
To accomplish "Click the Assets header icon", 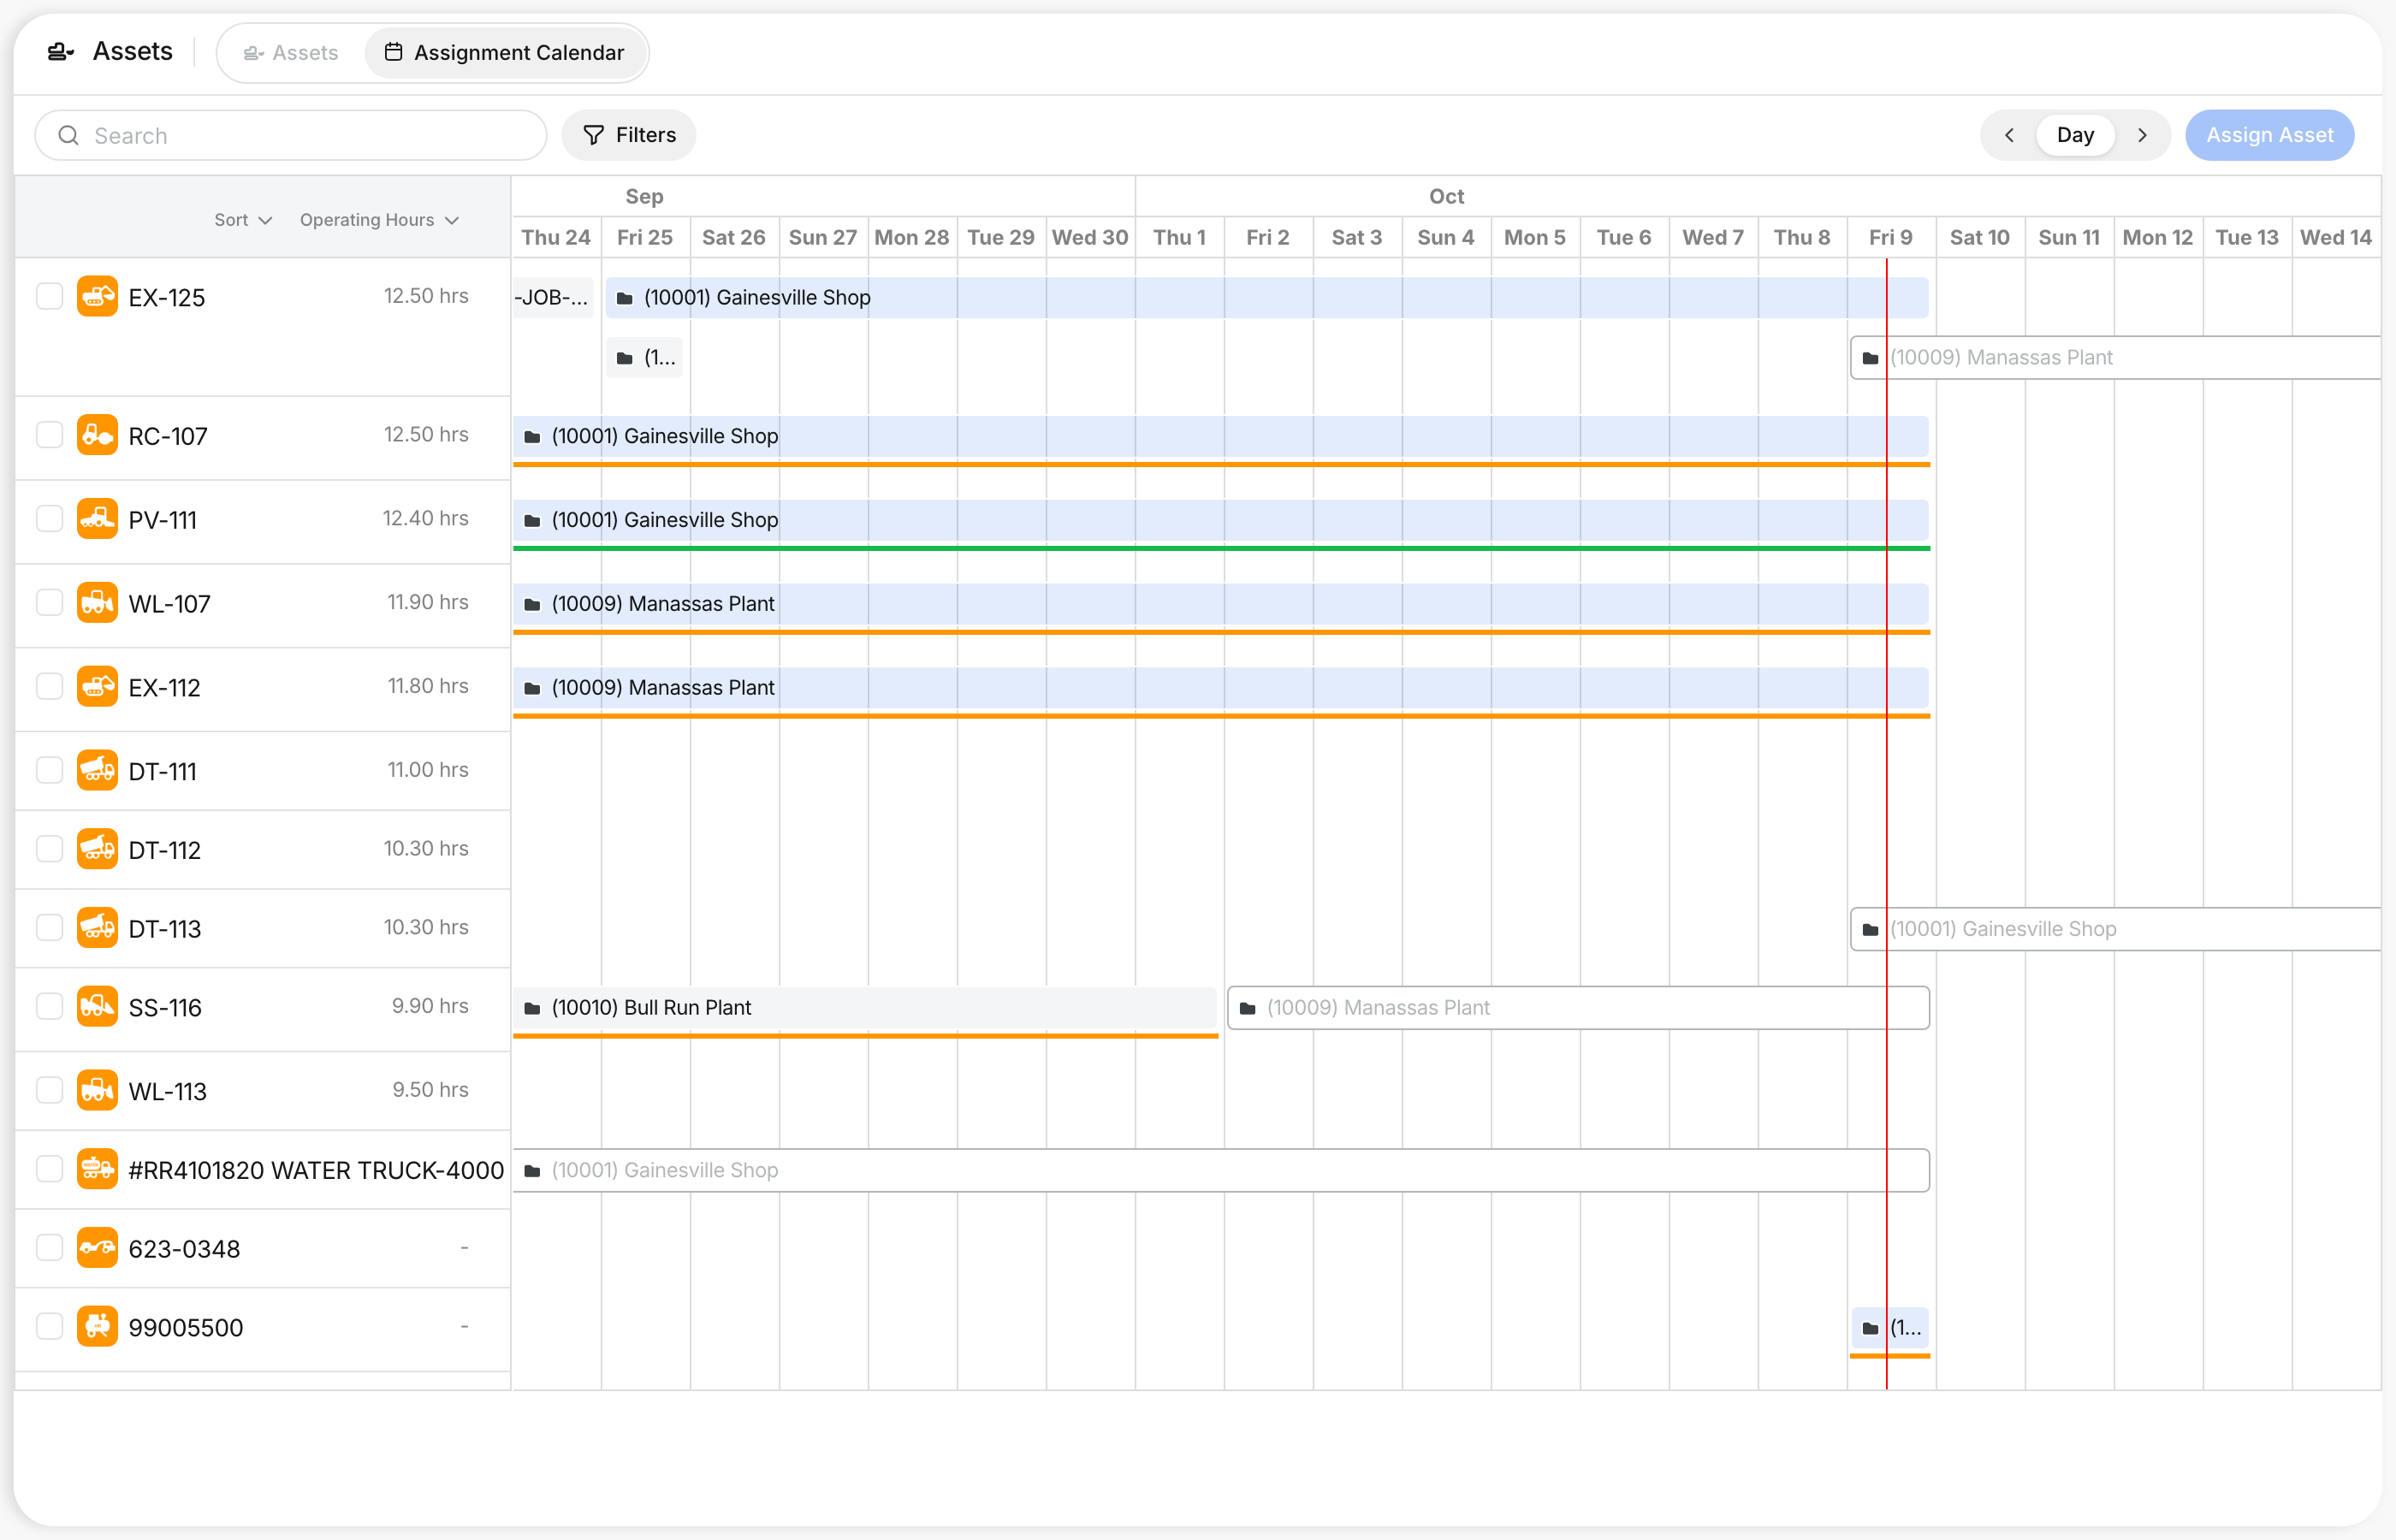I will click(61, 52).
